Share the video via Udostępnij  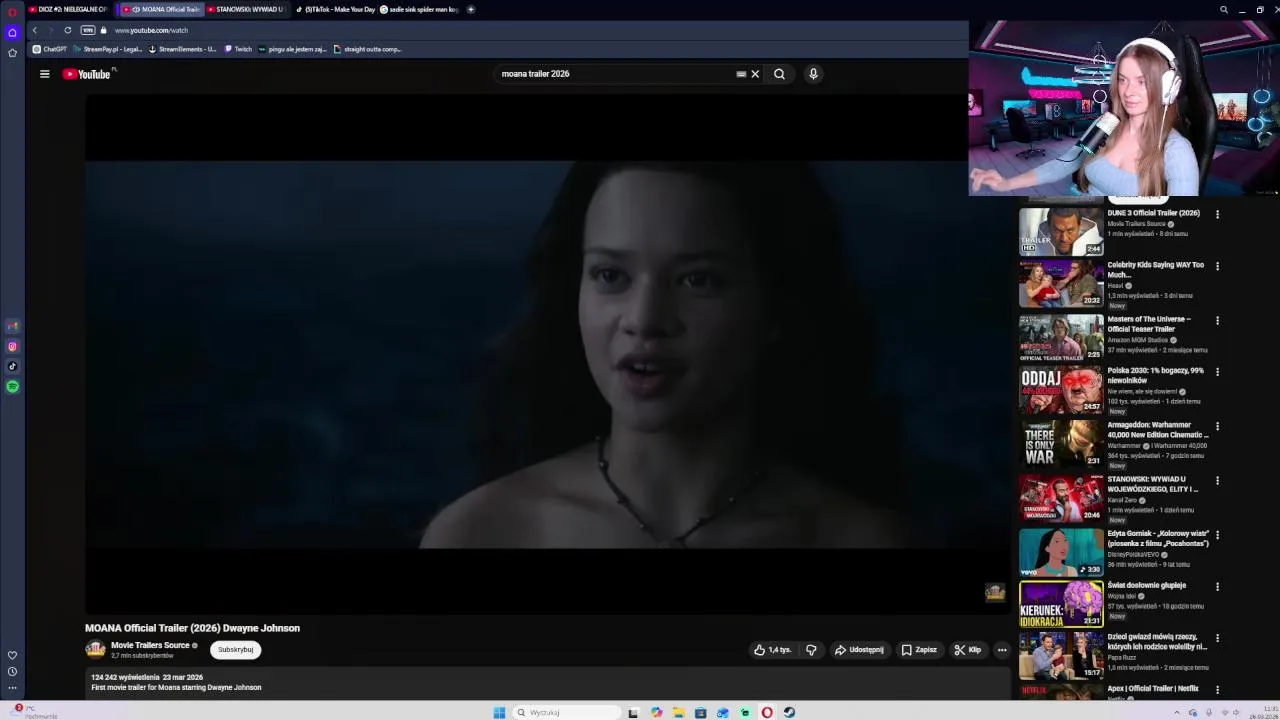(859, 650)
